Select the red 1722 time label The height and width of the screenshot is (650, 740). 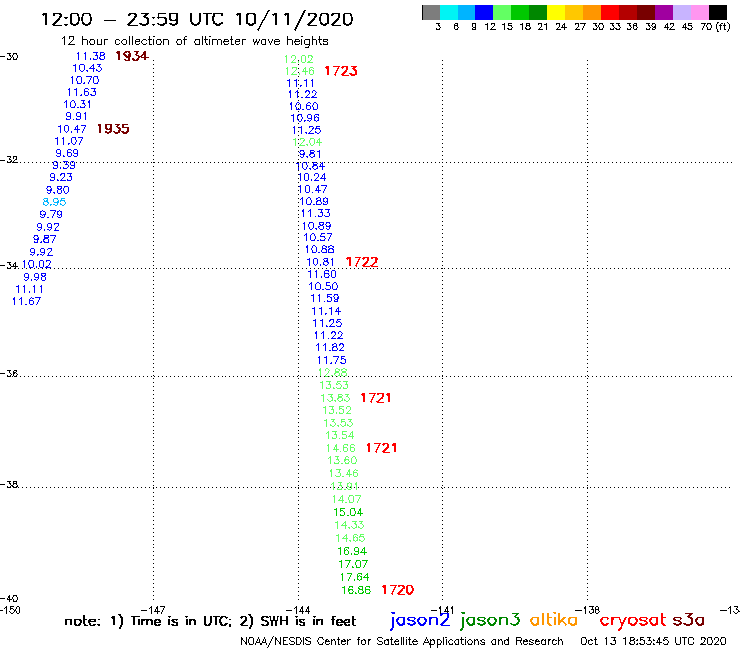point(362,262)
